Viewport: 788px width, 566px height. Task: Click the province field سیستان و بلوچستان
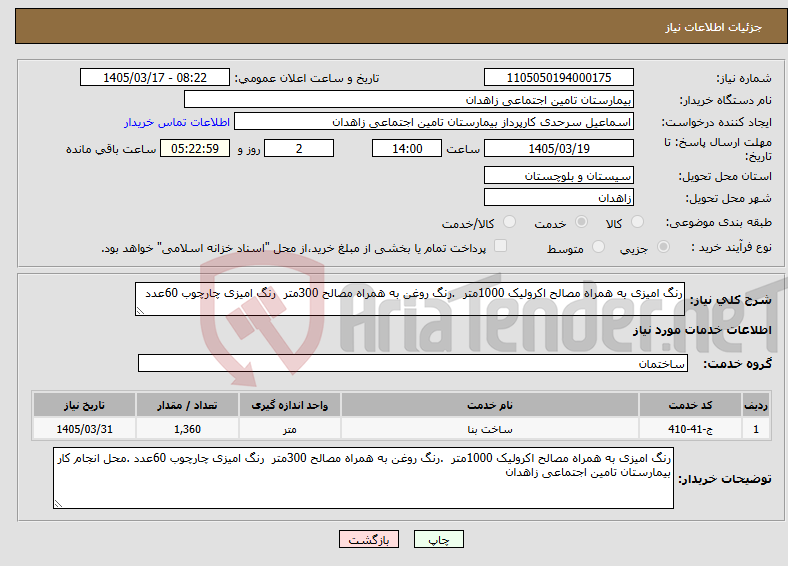(558, 175)
